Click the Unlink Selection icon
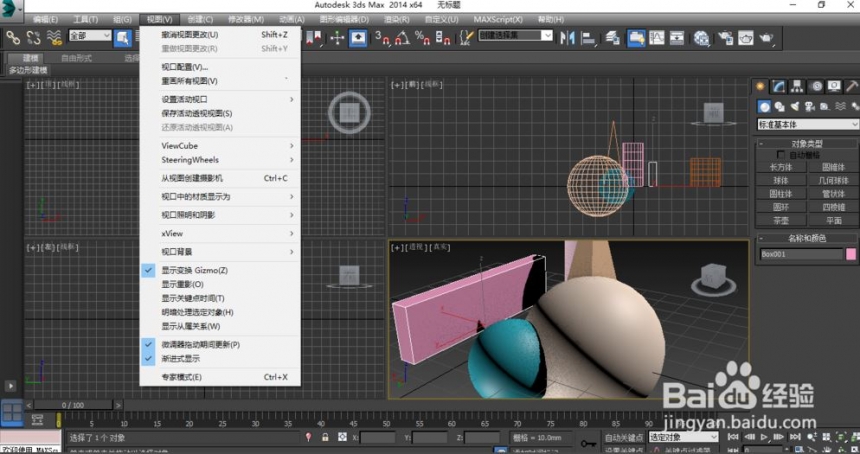 pos(33,37)
